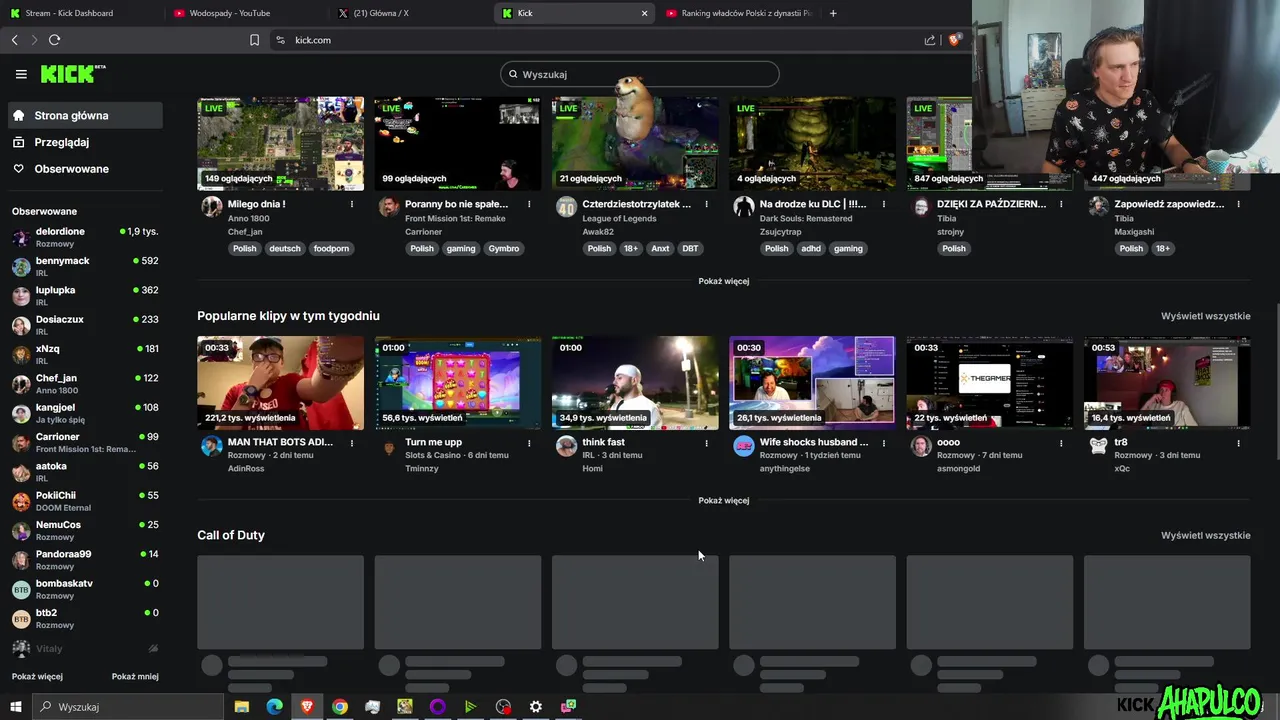1280x720 pixels.
Task: Open asmongold avatar under clip
Action: (x=921, y=446)
